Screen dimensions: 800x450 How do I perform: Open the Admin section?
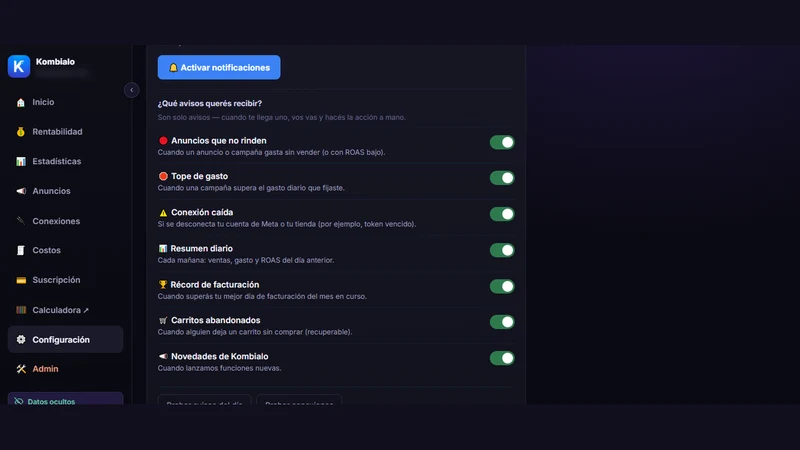[65, 369]
